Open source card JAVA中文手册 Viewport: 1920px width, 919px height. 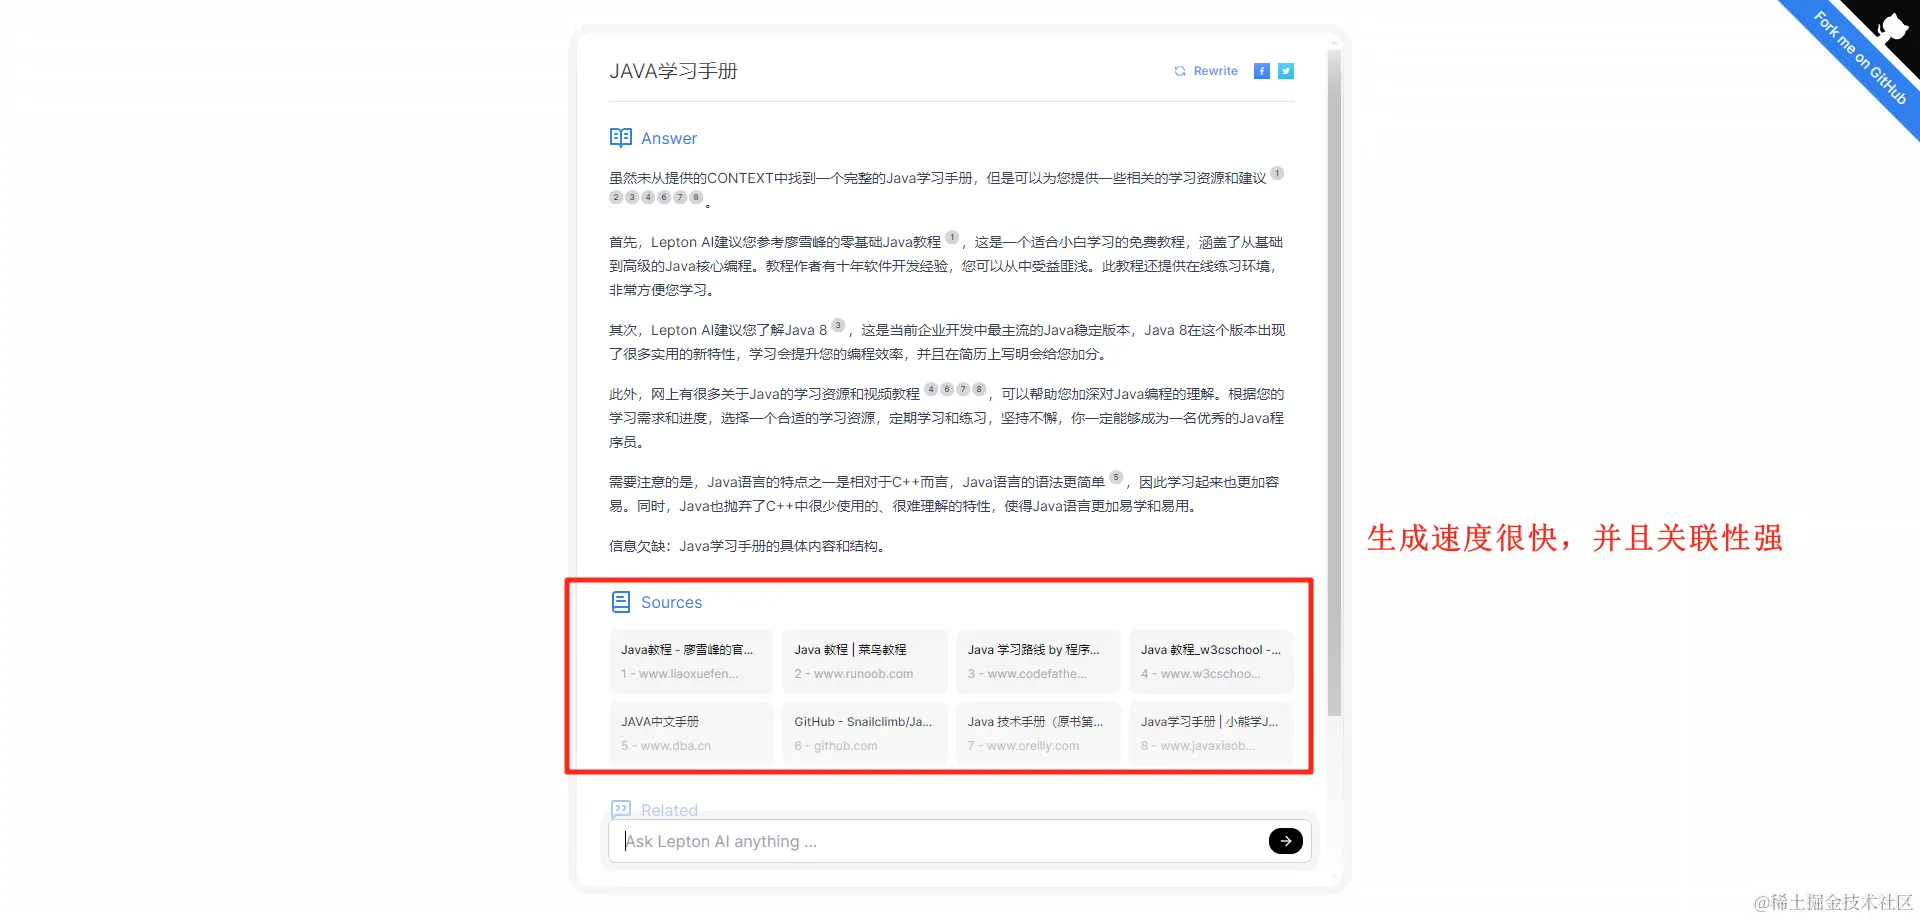[x=691, y=733]
